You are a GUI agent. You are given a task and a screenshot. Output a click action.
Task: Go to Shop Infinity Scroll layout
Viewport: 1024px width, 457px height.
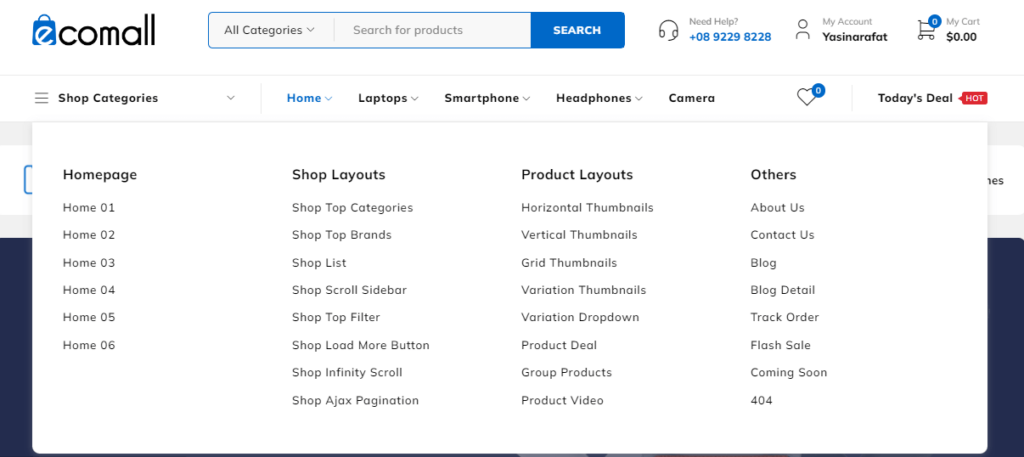347,372
